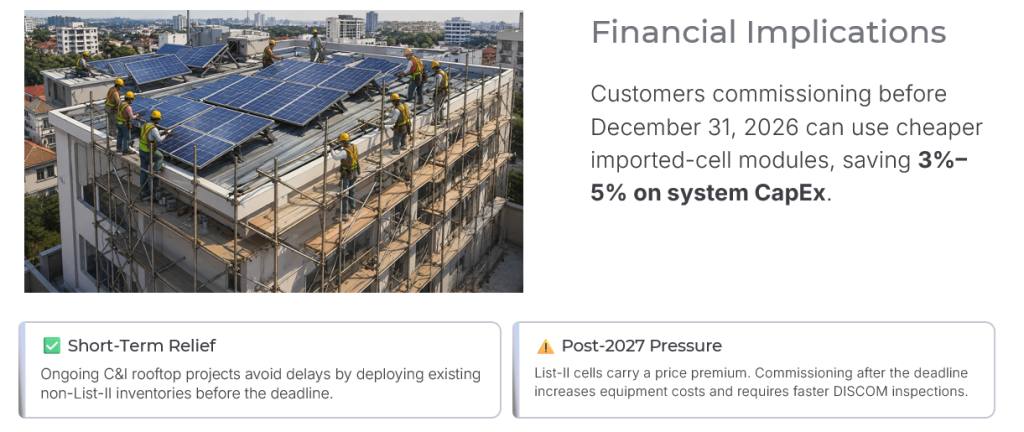Screen dimensions: 1024x432
Task: Select the Short-Term Relief card box
Action: click(x=260, y=369)
